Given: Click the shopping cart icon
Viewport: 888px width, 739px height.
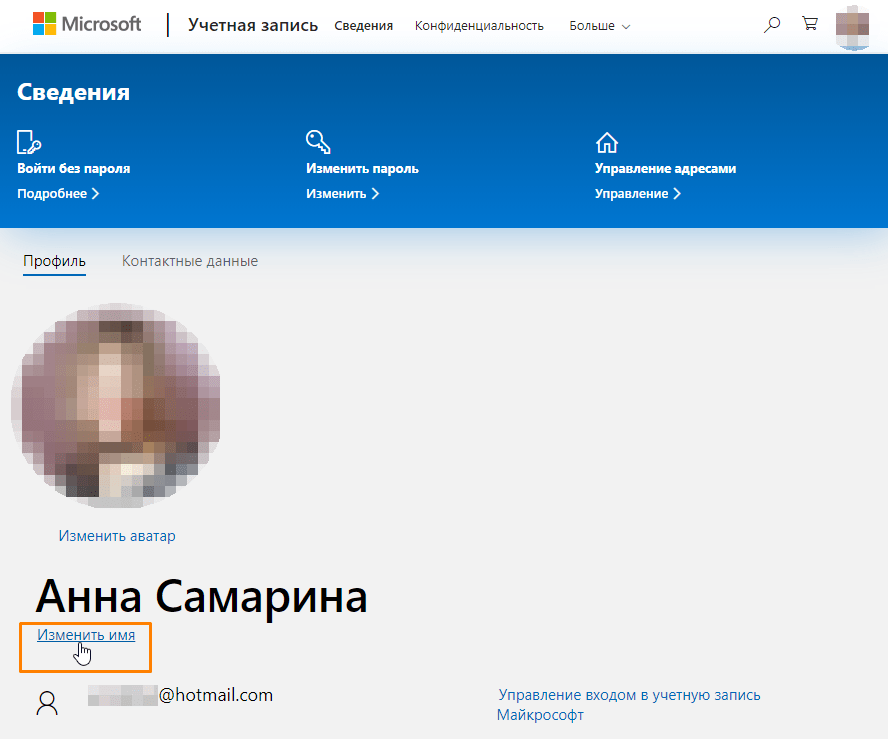Looking at the screenshot, I should pos(809,23).
